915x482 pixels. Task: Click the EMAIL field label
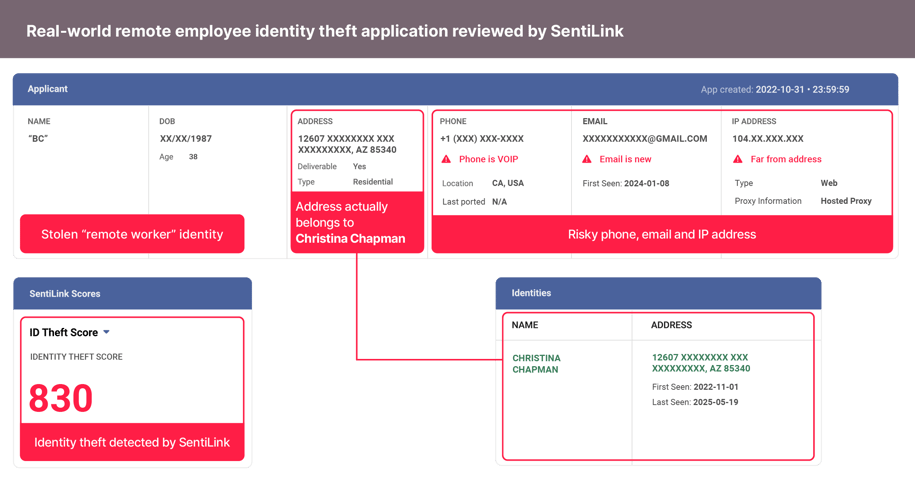[x=595, y=121]
